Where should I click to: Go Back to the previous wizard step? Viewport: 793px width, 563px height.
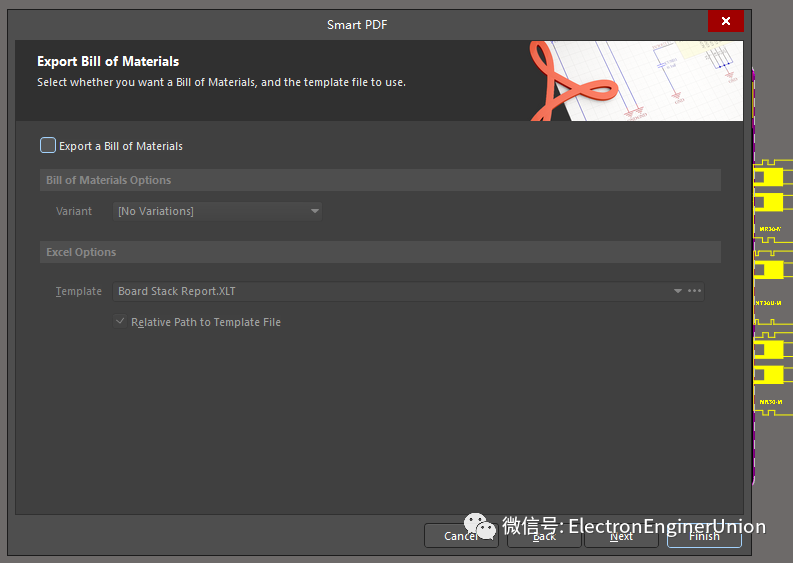click(x=543, y=536)
